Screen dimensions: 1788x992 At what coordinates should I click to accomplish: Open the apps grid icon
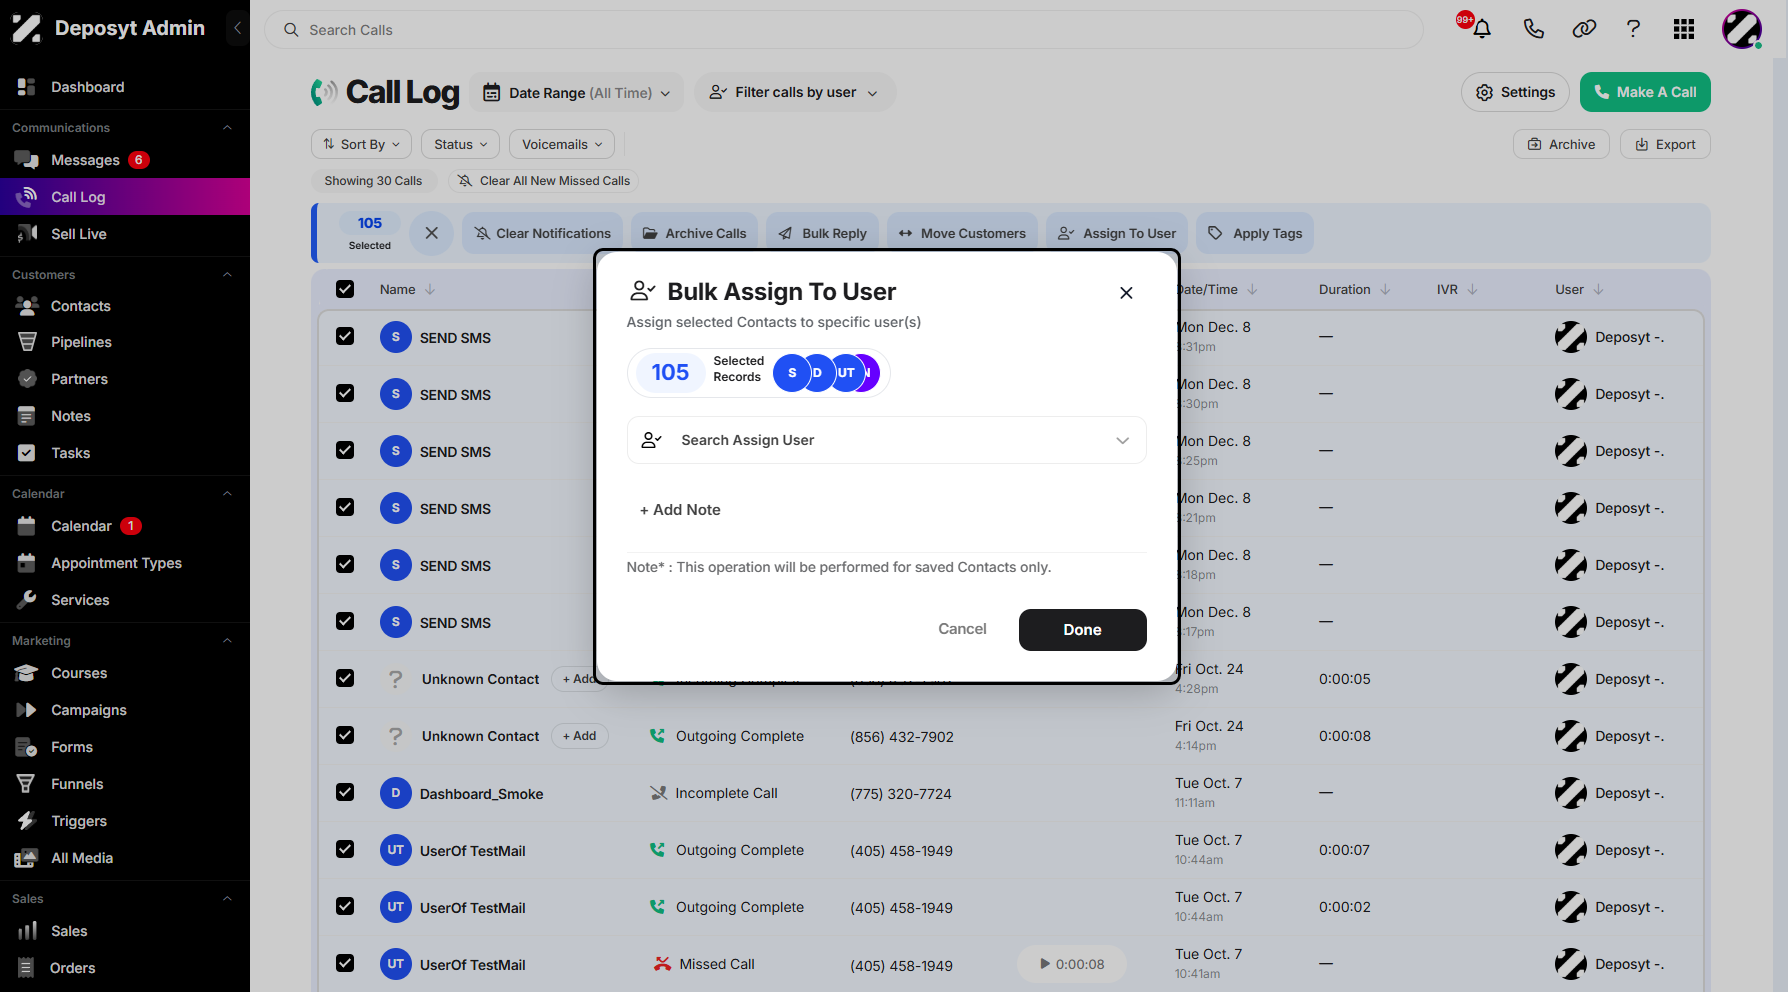pyautogui.click(x=1684, y=29)
